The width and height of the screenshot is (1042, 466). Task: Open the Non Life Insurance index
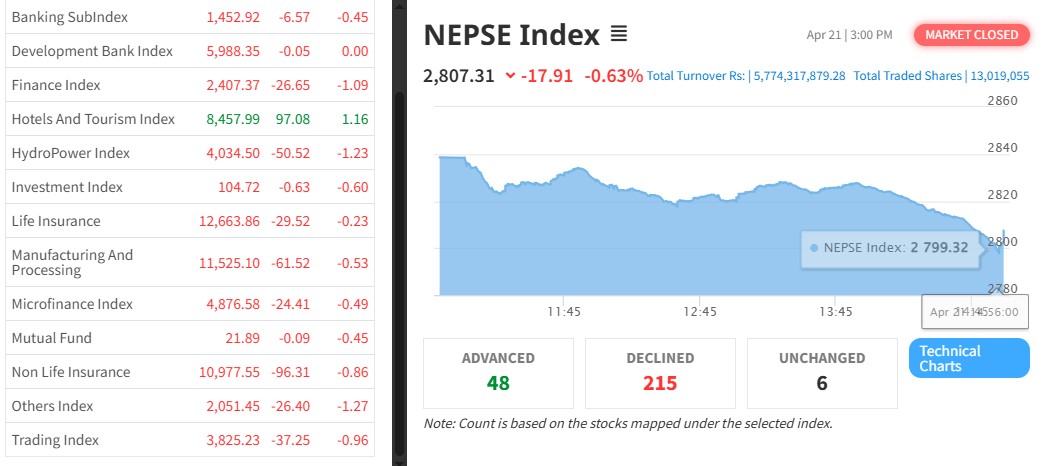point(71,372)
